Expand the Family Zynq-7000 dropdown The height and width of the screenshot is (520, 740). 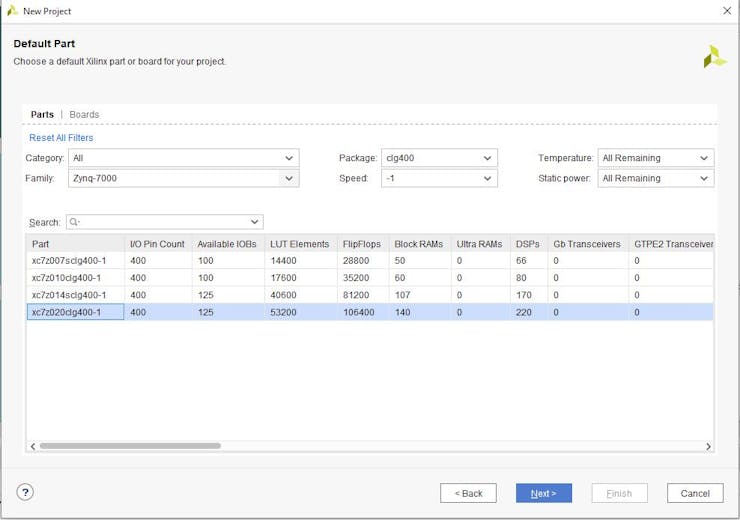289,178
